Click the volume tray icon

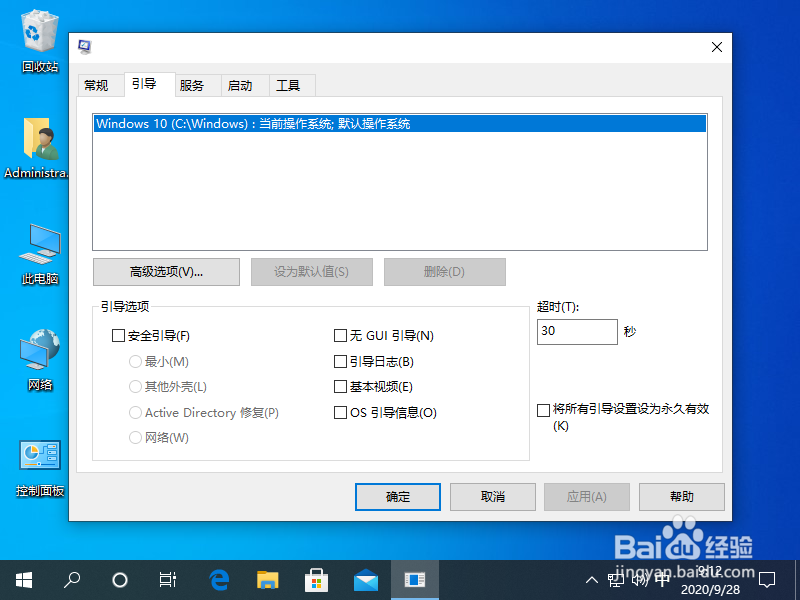click(639, 580)
